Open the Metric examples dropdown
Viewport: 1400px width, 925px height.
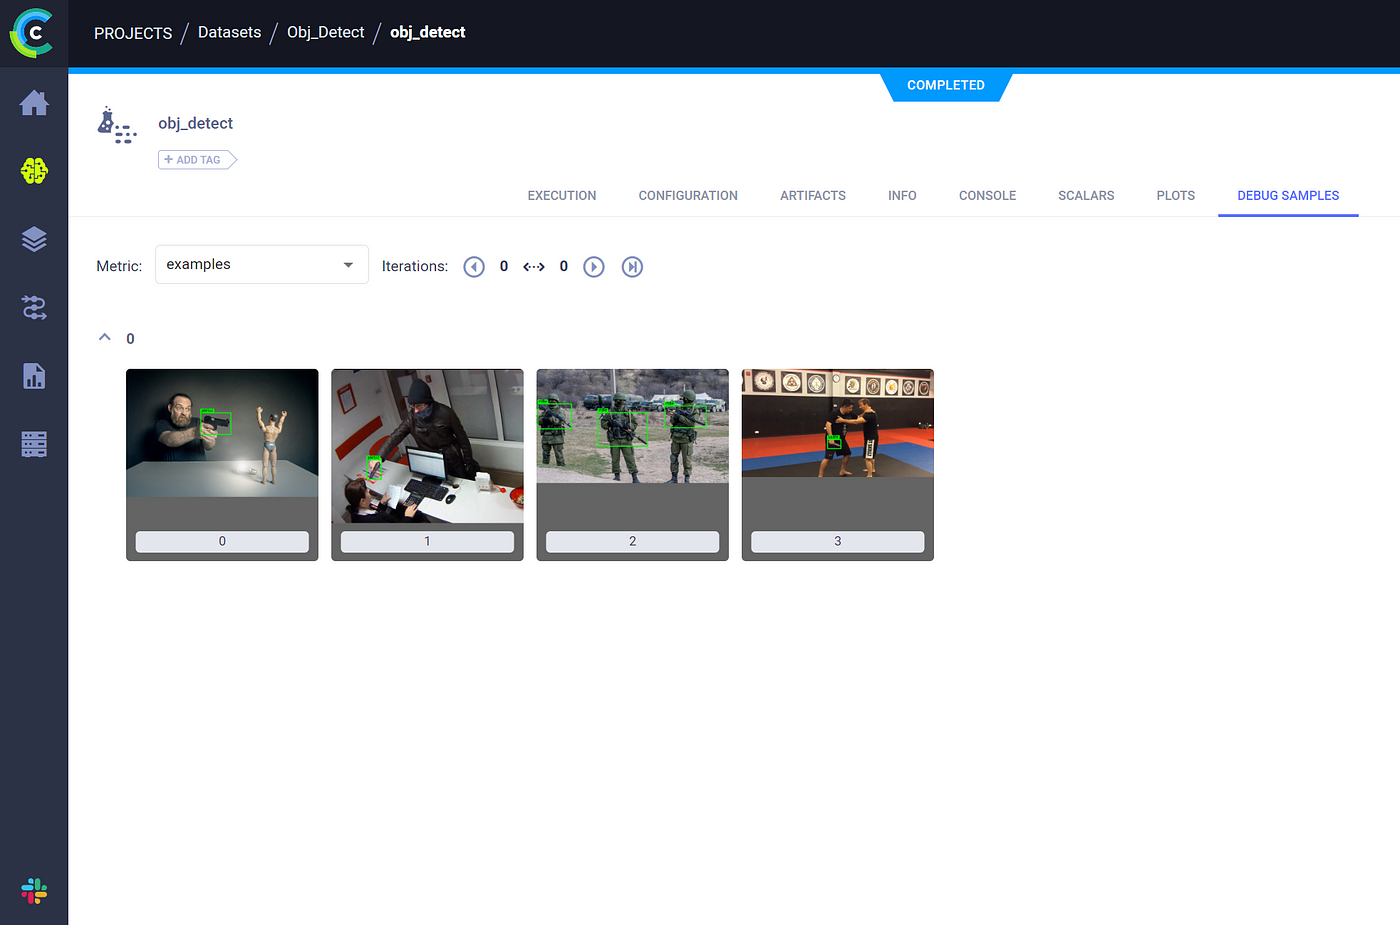[261, 265]
